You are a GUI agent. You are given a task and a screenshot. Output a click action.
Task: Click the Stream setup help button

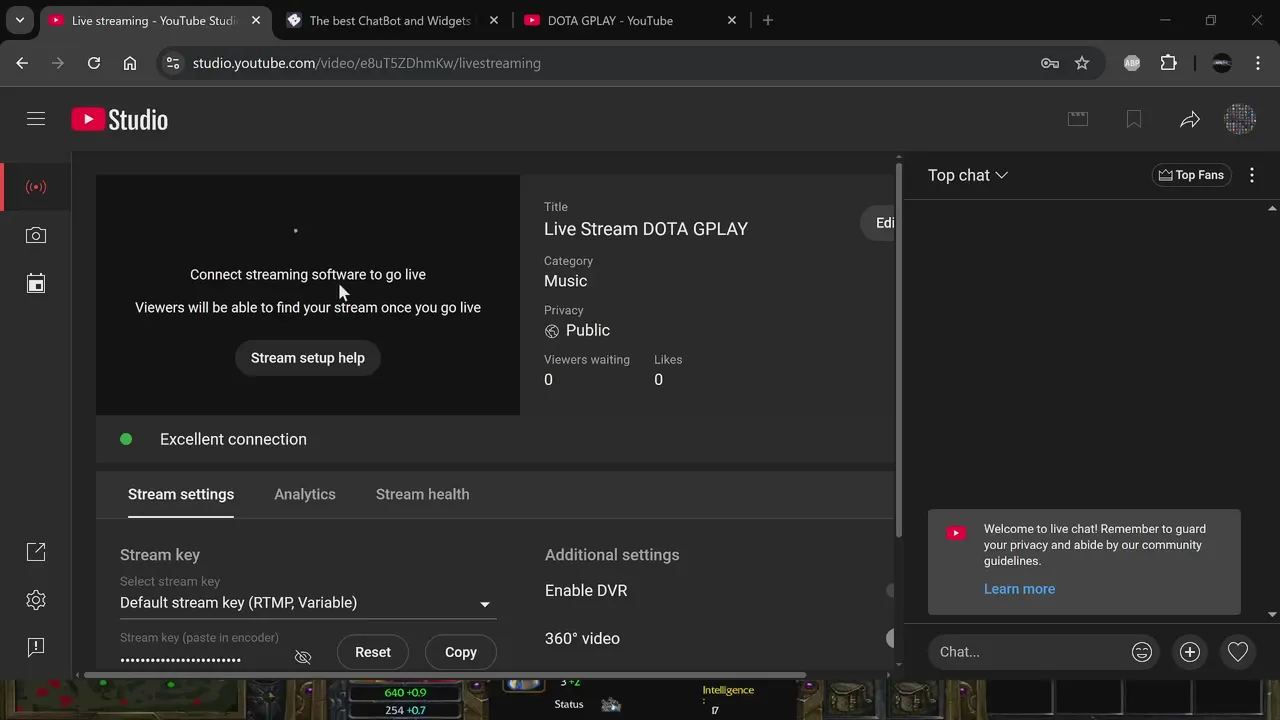pos(308,358)
